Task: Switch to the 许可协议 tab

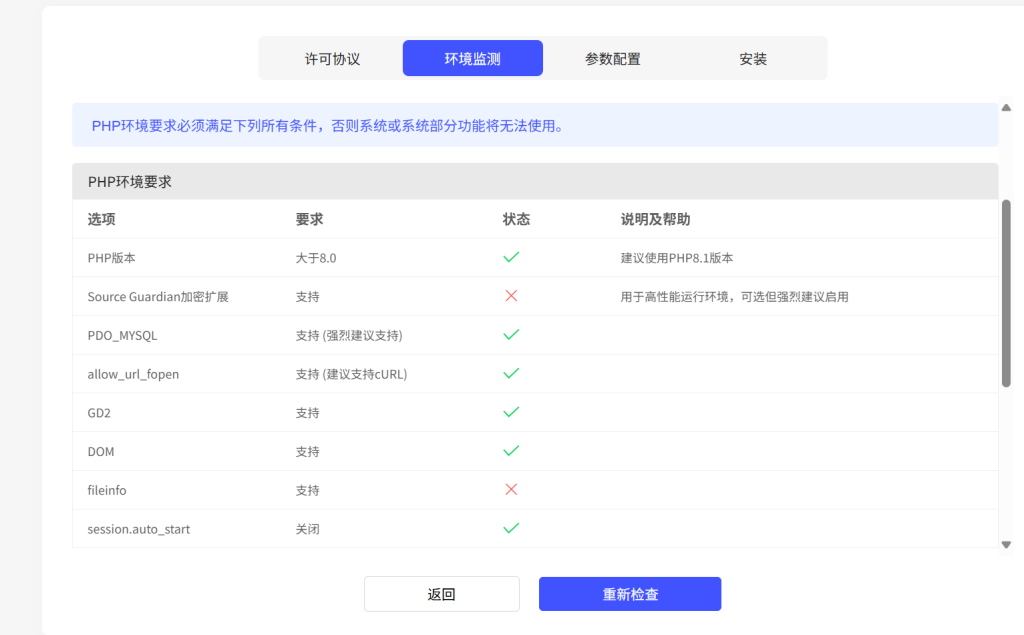Action: 332,59
